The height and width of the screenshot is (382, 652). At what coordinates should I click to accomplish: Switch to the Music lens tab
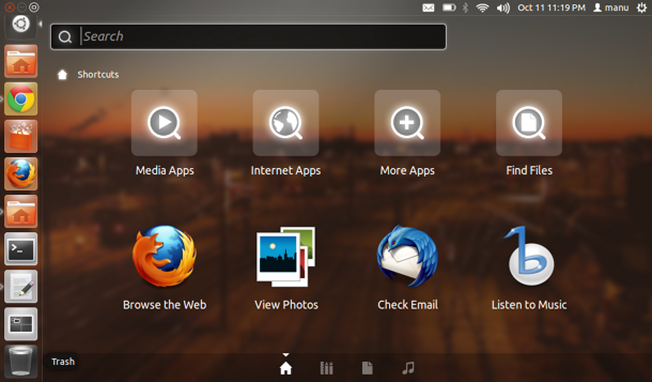[408, 368]
